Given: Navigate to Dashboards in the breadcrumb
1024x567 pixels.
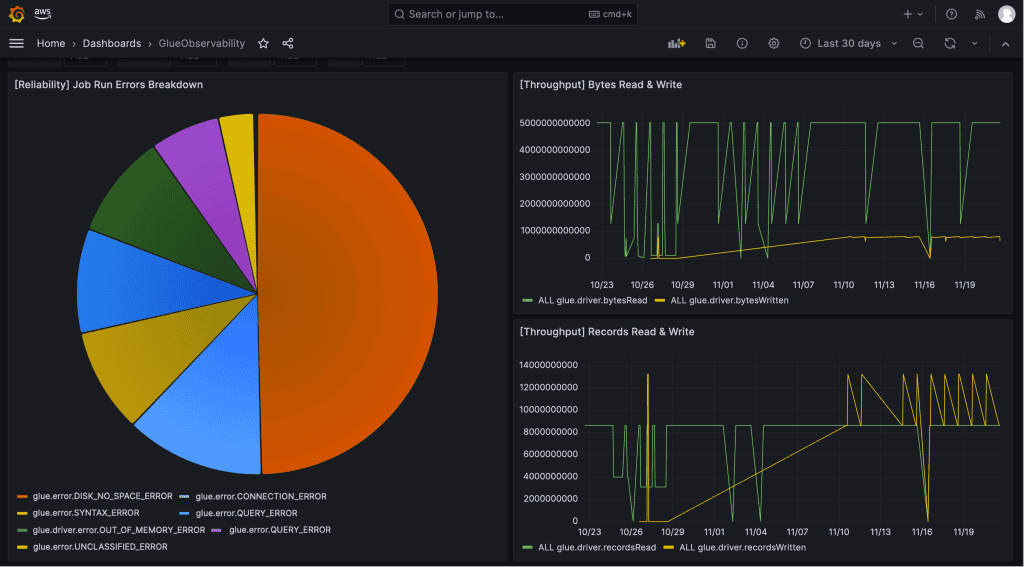Looking at the screenshot, I should (x=111, y=43).
